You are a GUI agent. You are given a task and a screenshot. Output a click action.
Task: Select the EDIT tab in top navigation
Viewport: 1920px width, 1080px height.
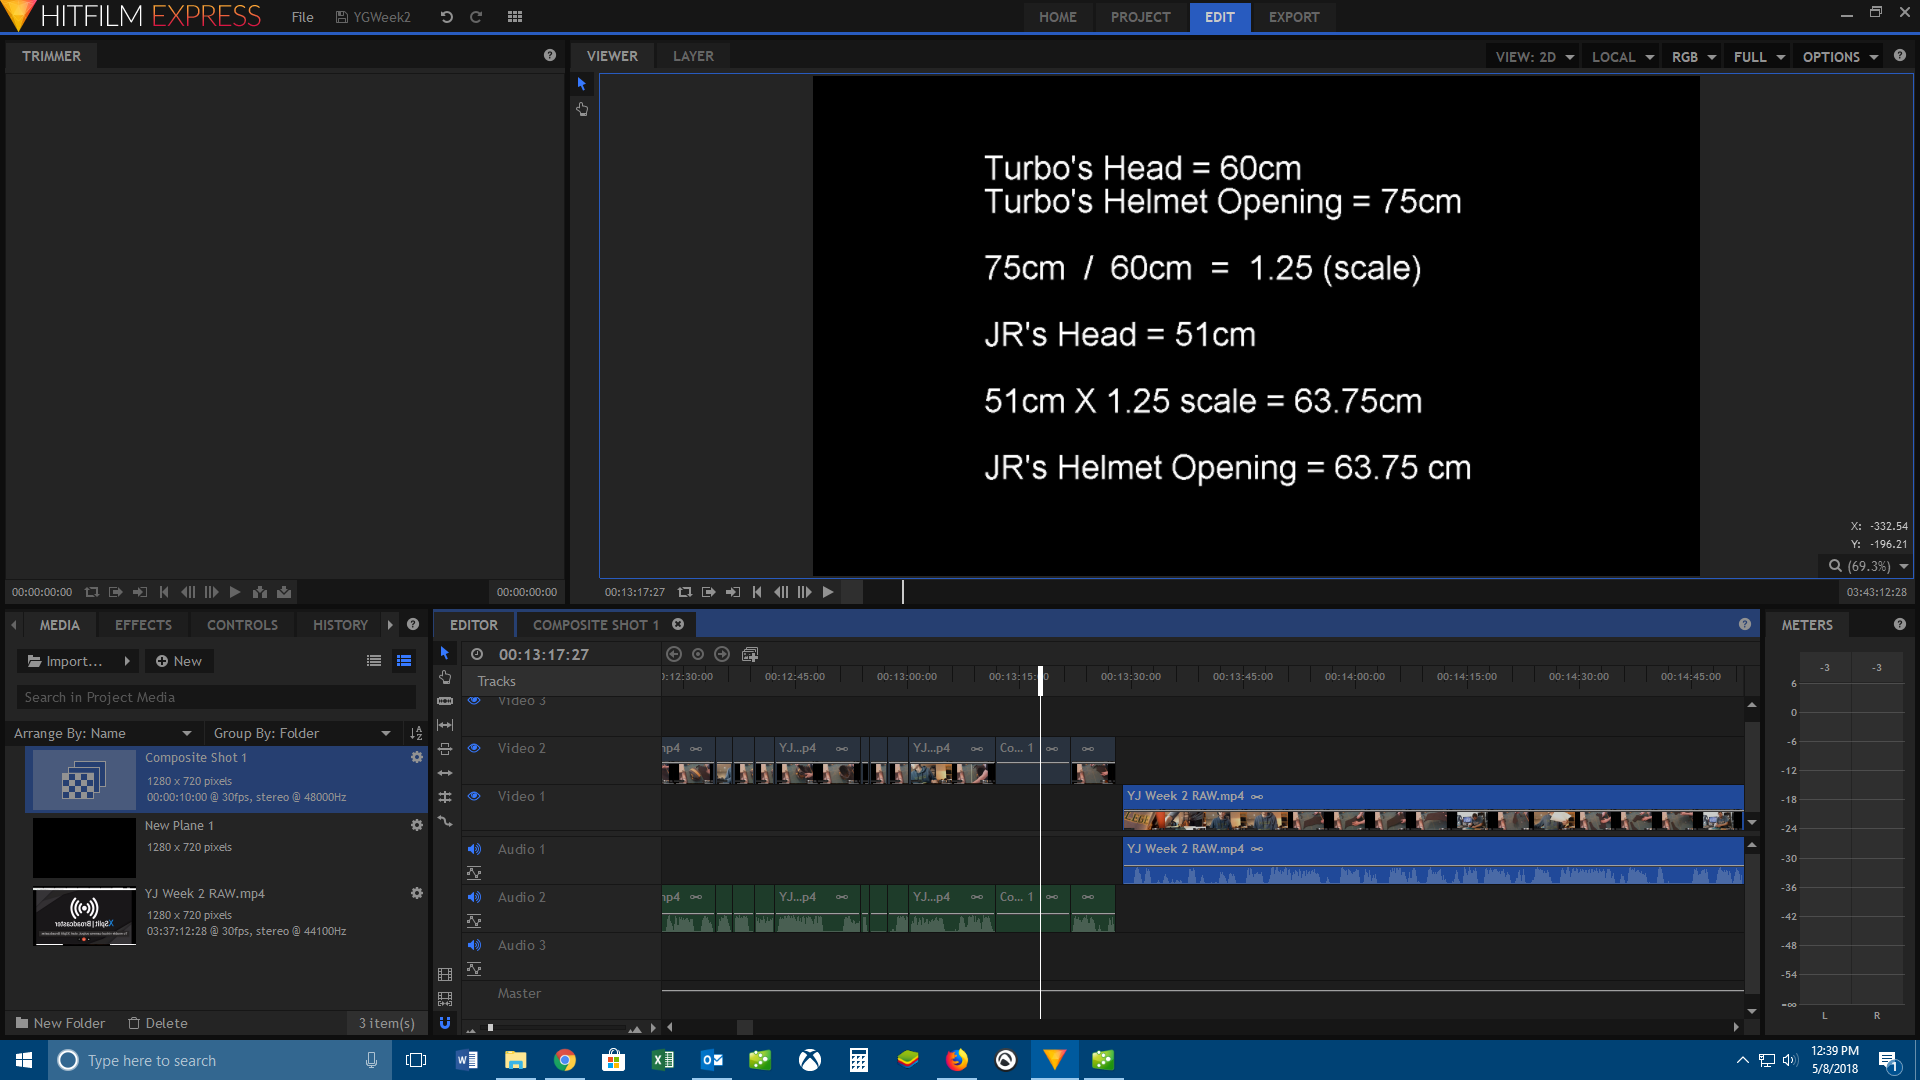coord(1218,16)
